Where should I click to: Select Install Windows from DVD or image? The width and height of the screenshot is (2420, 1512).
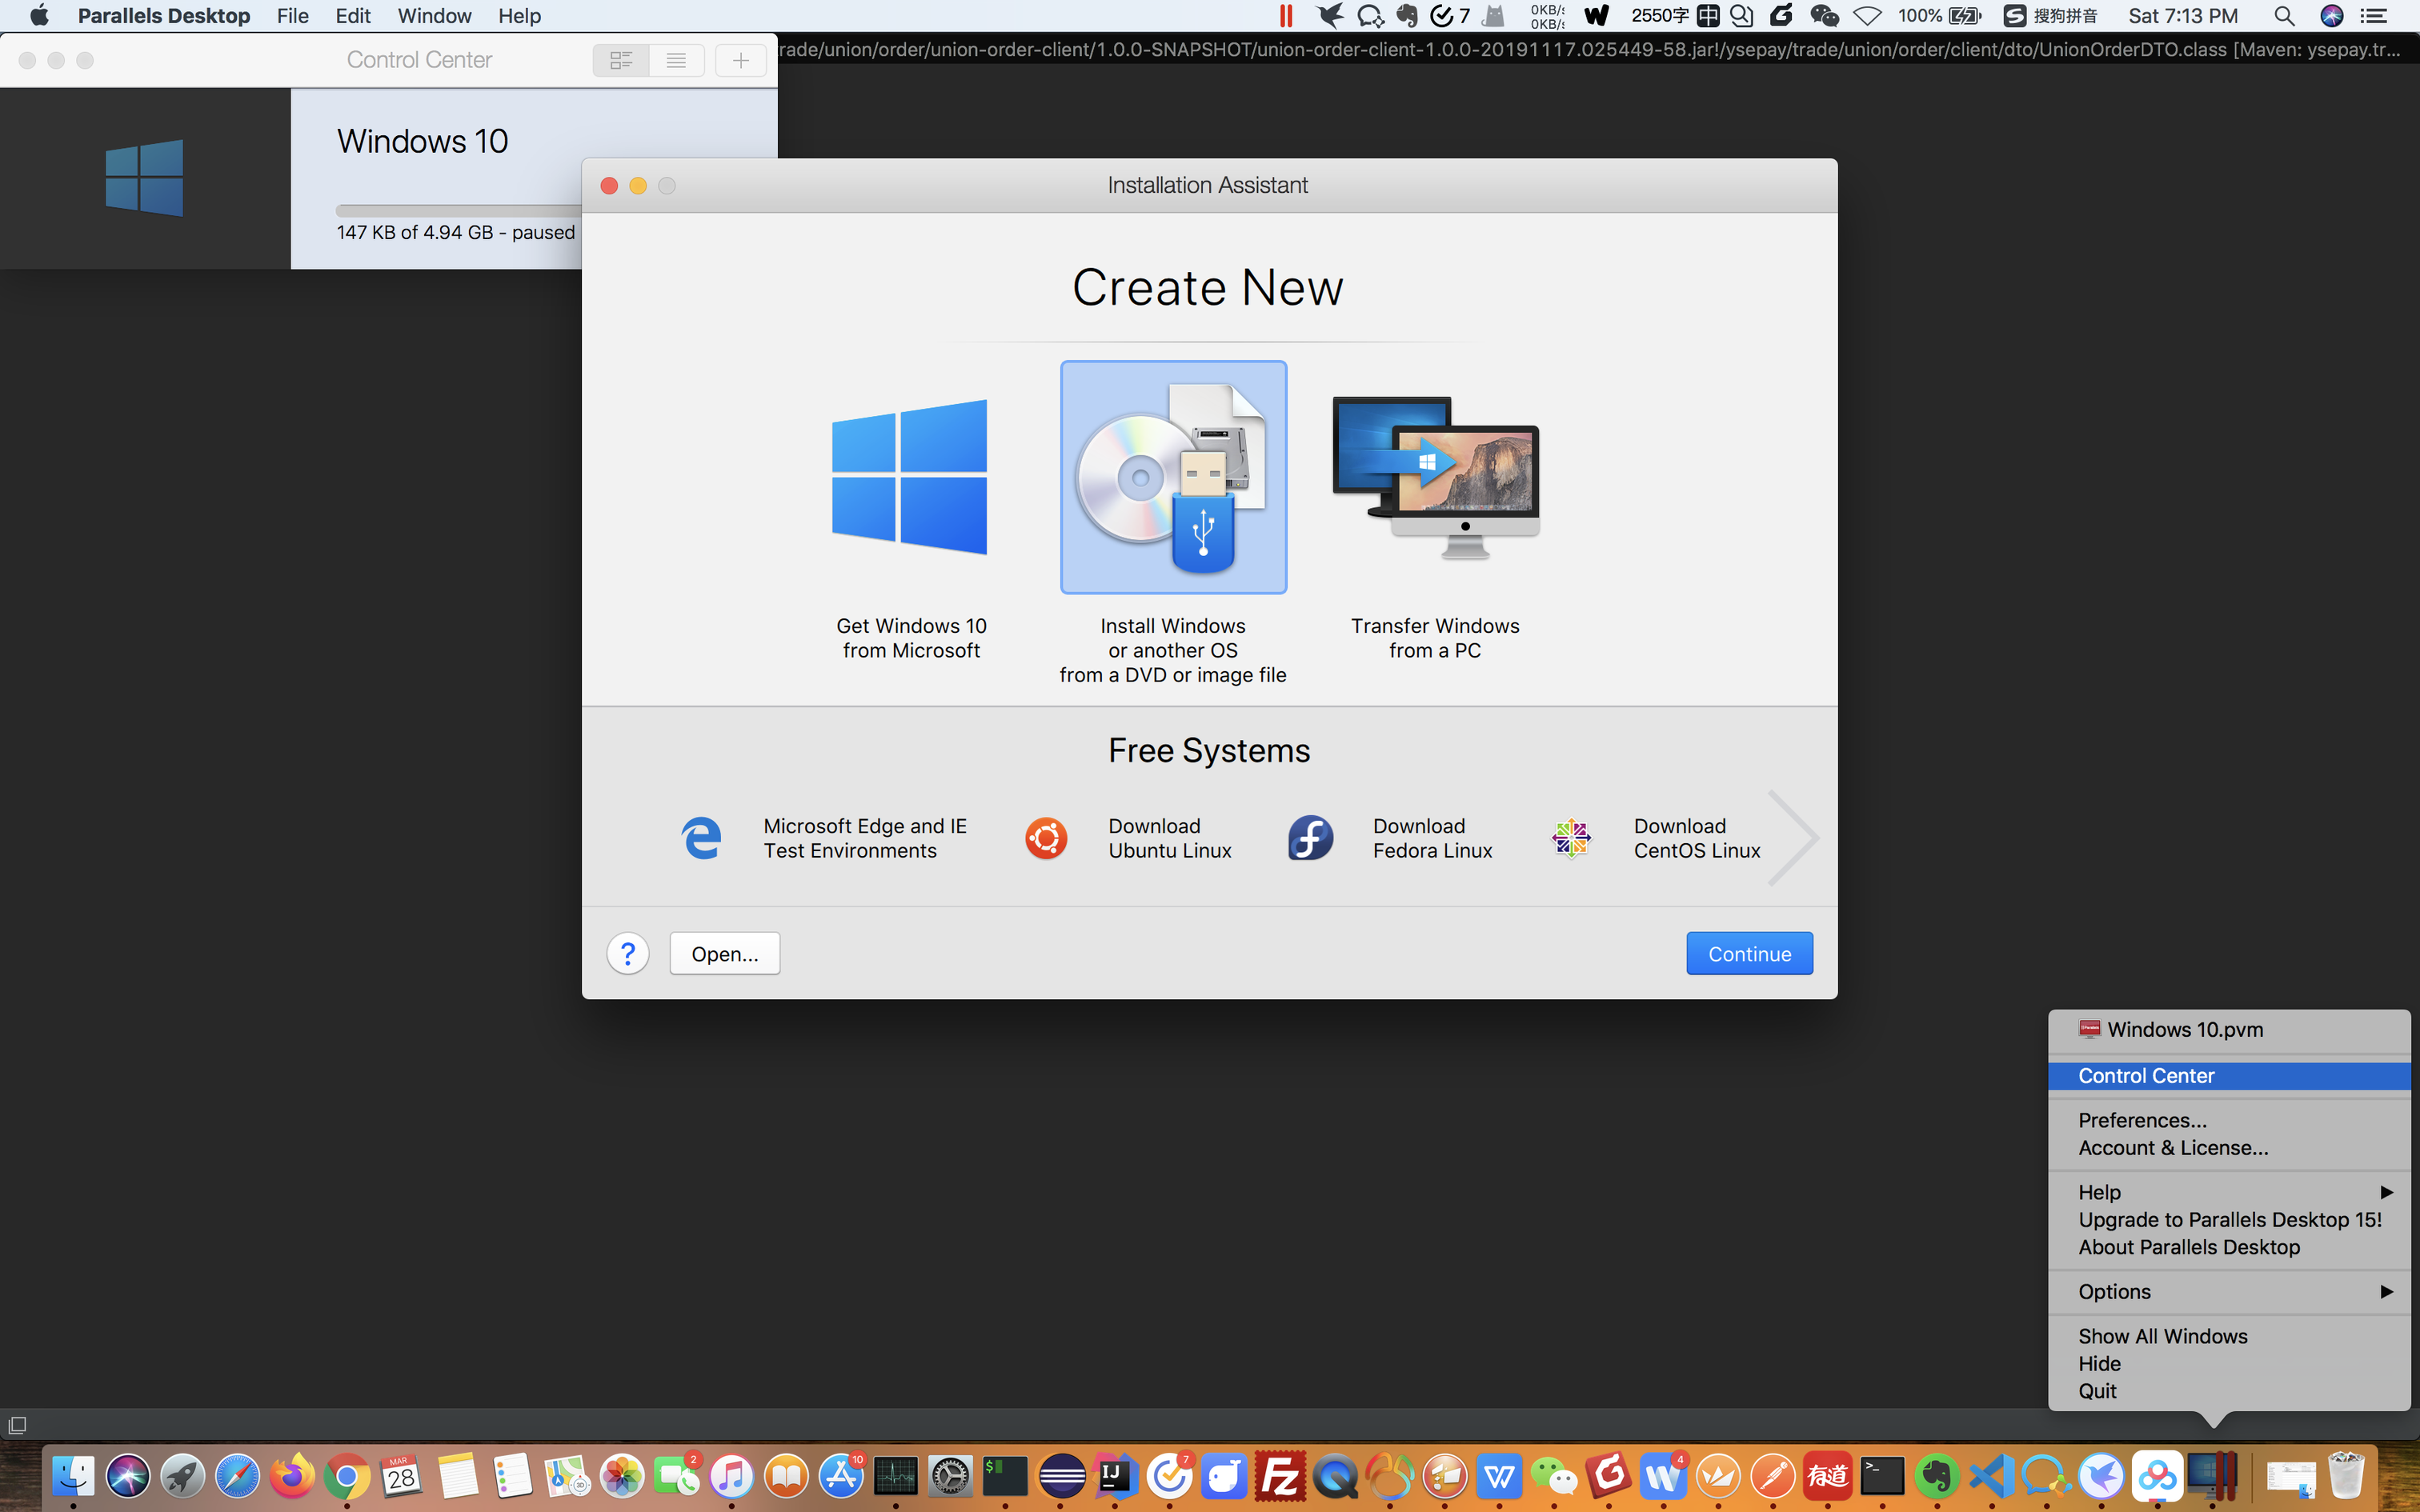(x=1173, y=477)
